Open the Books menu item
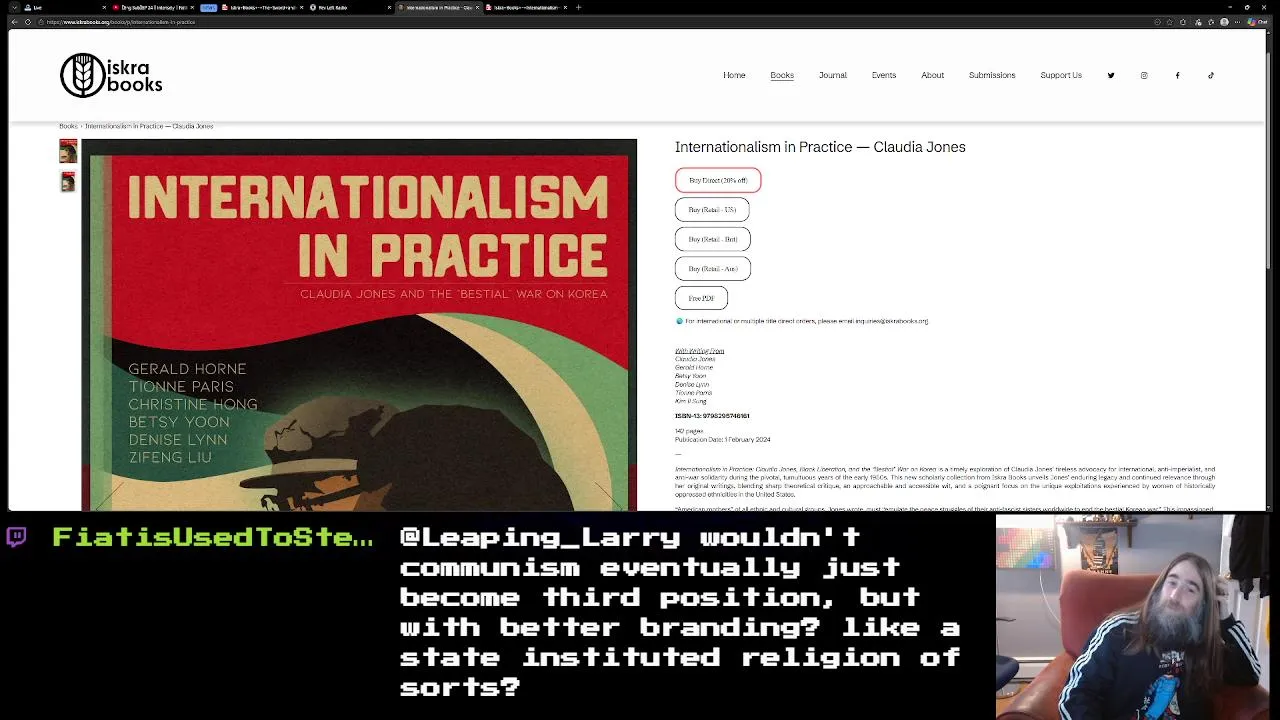 [x=782, y=75]
